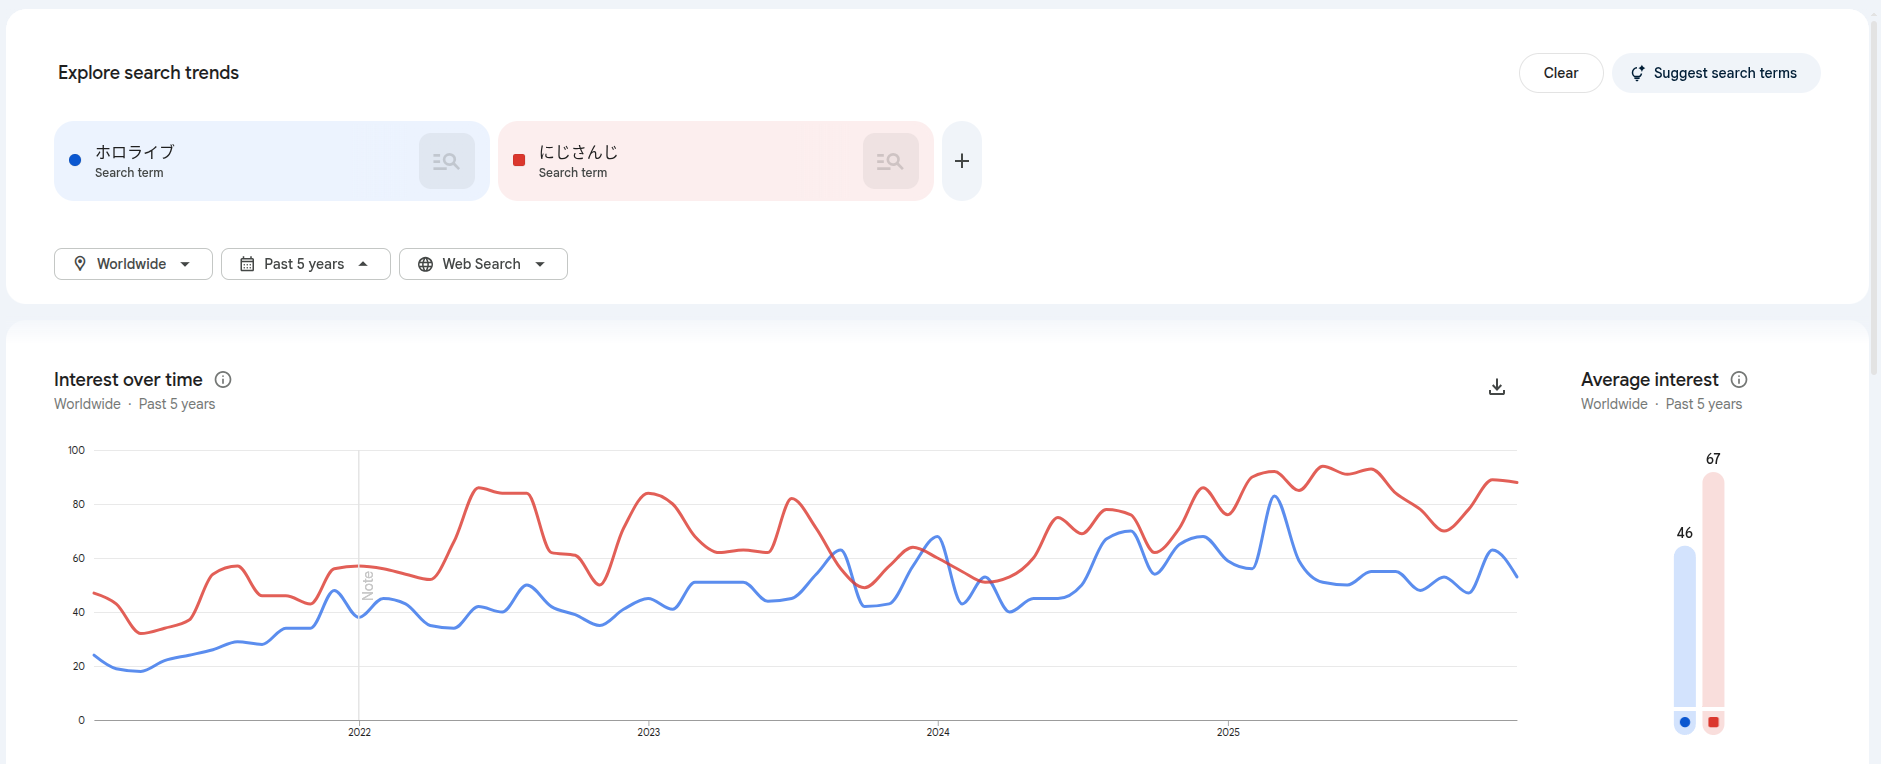Click the blue dot of ホロライブ chip
The width and height of the screenshot is (1881, 764).
[75, 160]
